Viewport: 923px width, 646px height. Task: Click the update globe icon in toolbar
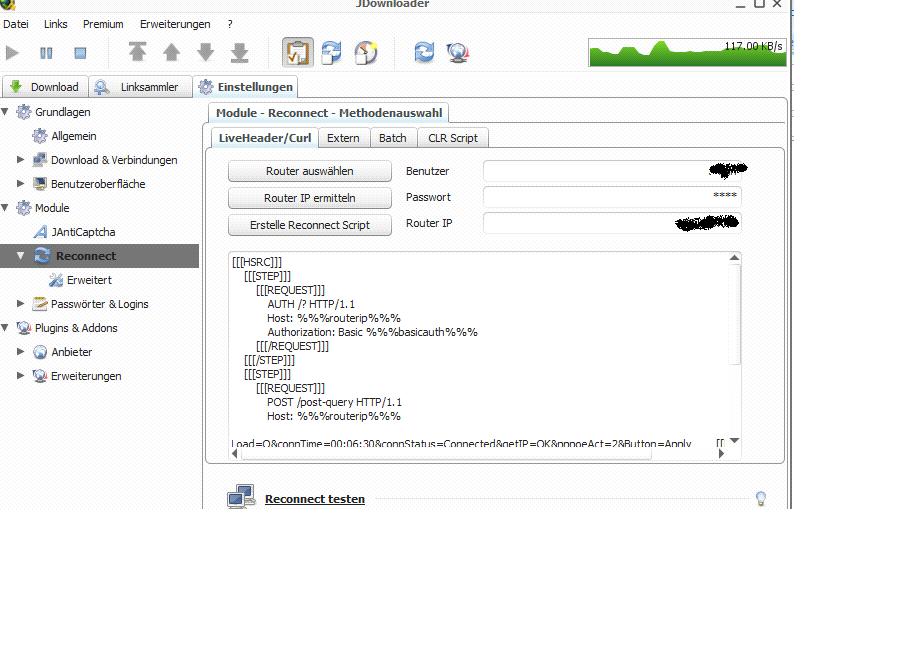click(458, 52)
